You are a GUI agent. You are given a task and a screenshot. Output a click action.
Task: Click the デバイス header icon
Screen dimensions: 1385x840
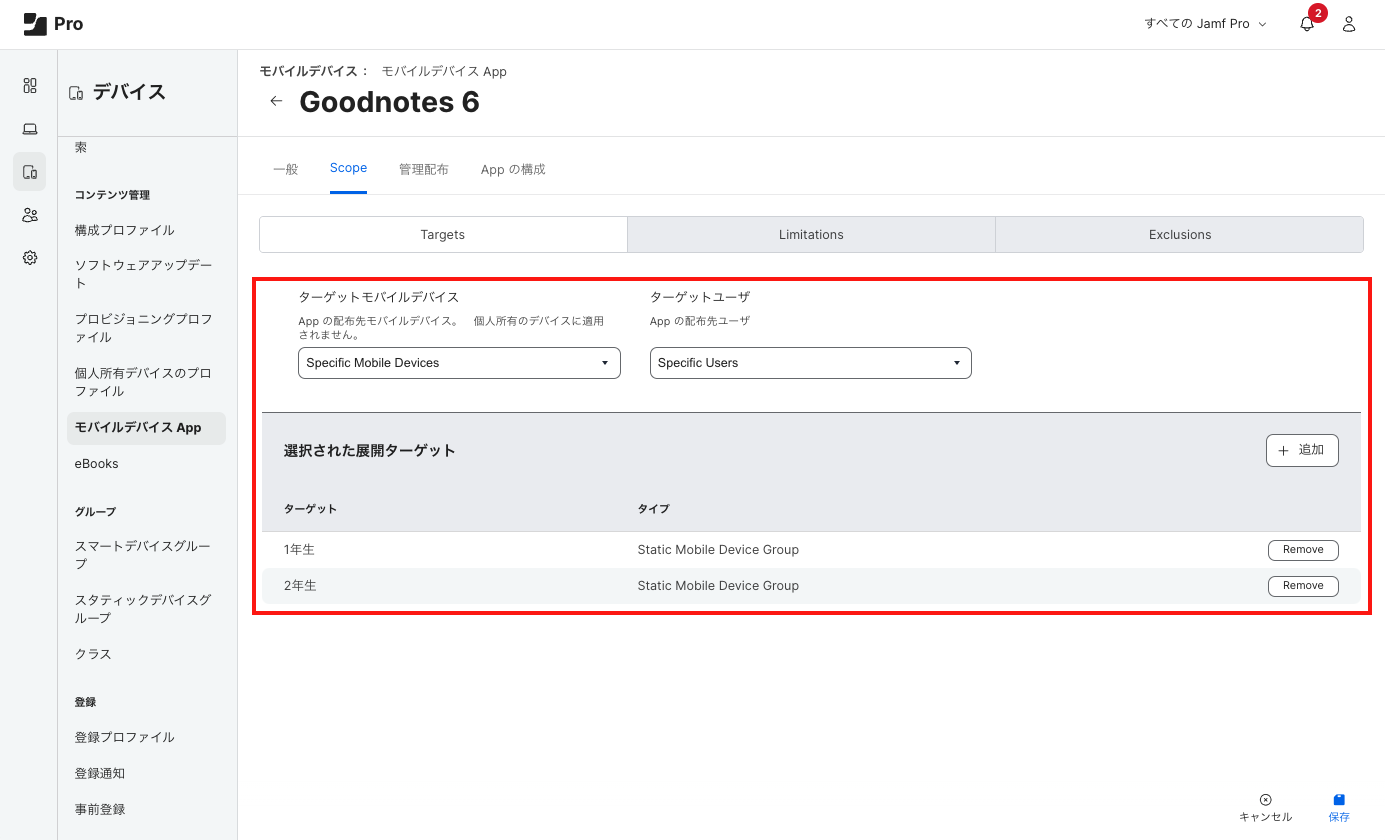76,93
